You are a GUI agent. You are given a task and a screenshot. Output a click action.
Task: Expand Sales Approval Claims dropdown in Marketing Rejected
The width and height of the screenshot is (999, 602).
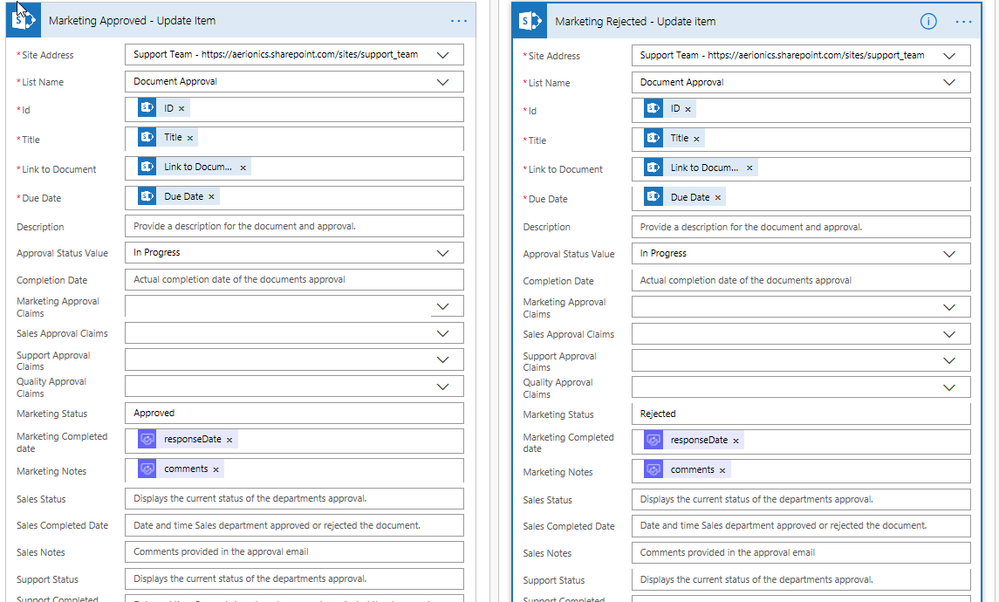coord(949,334)
